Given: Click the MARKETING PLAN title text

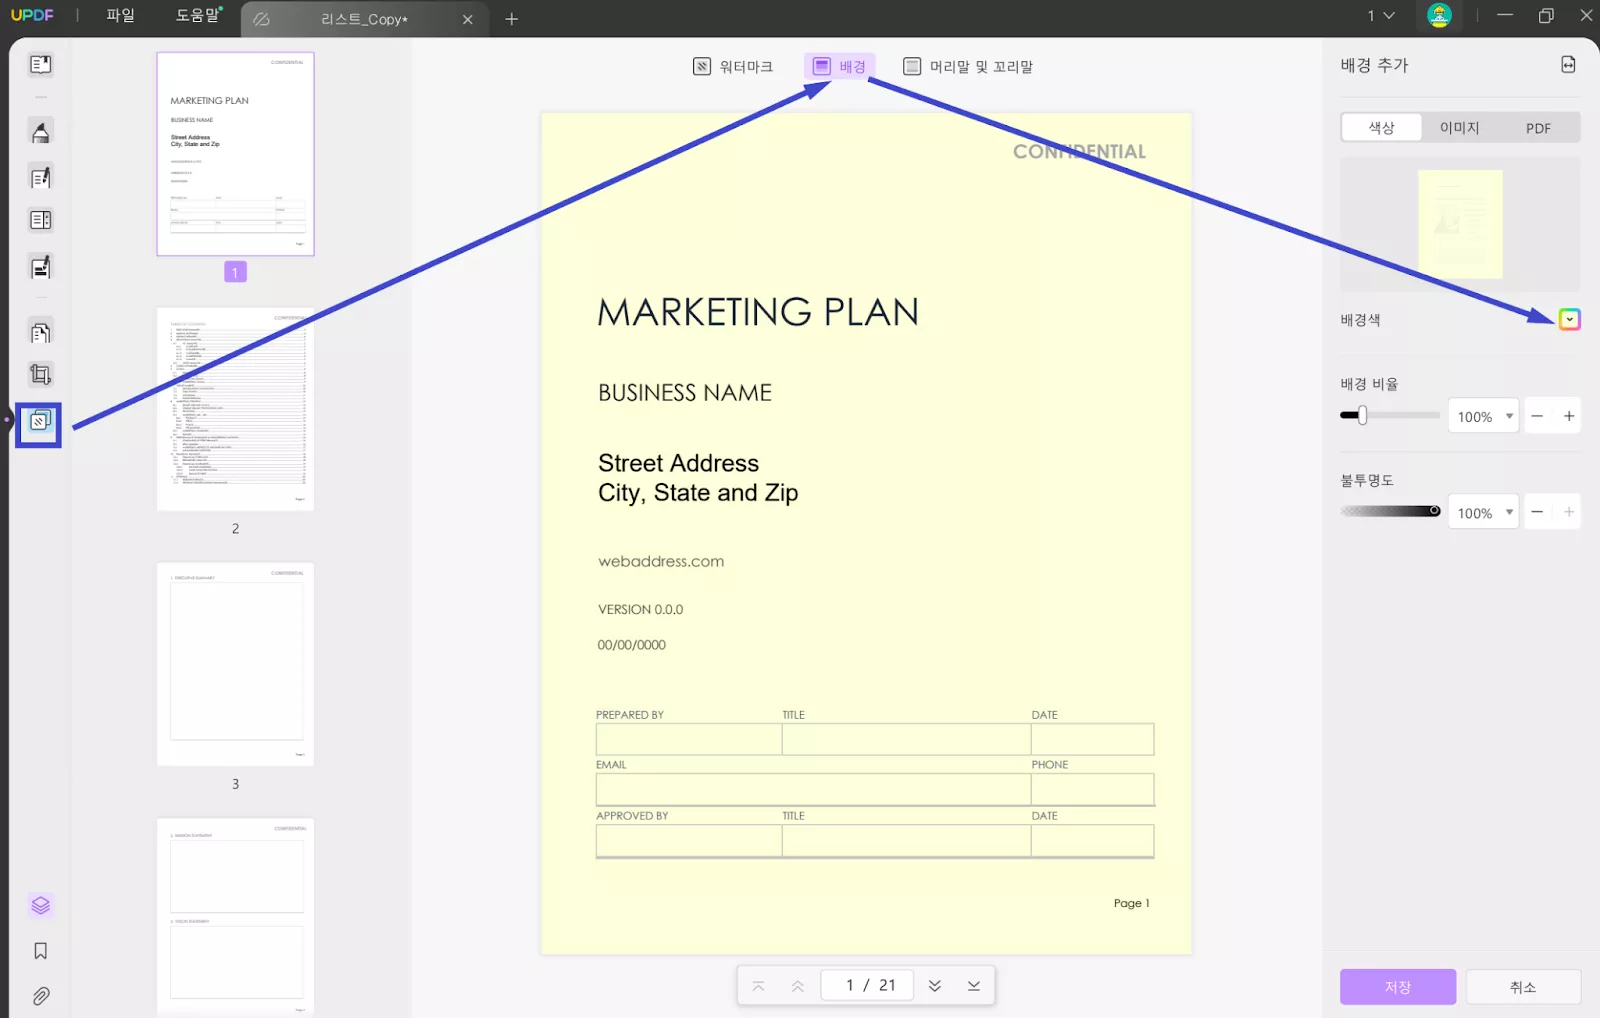Looking at the screenshot, I should pos(758,312).
